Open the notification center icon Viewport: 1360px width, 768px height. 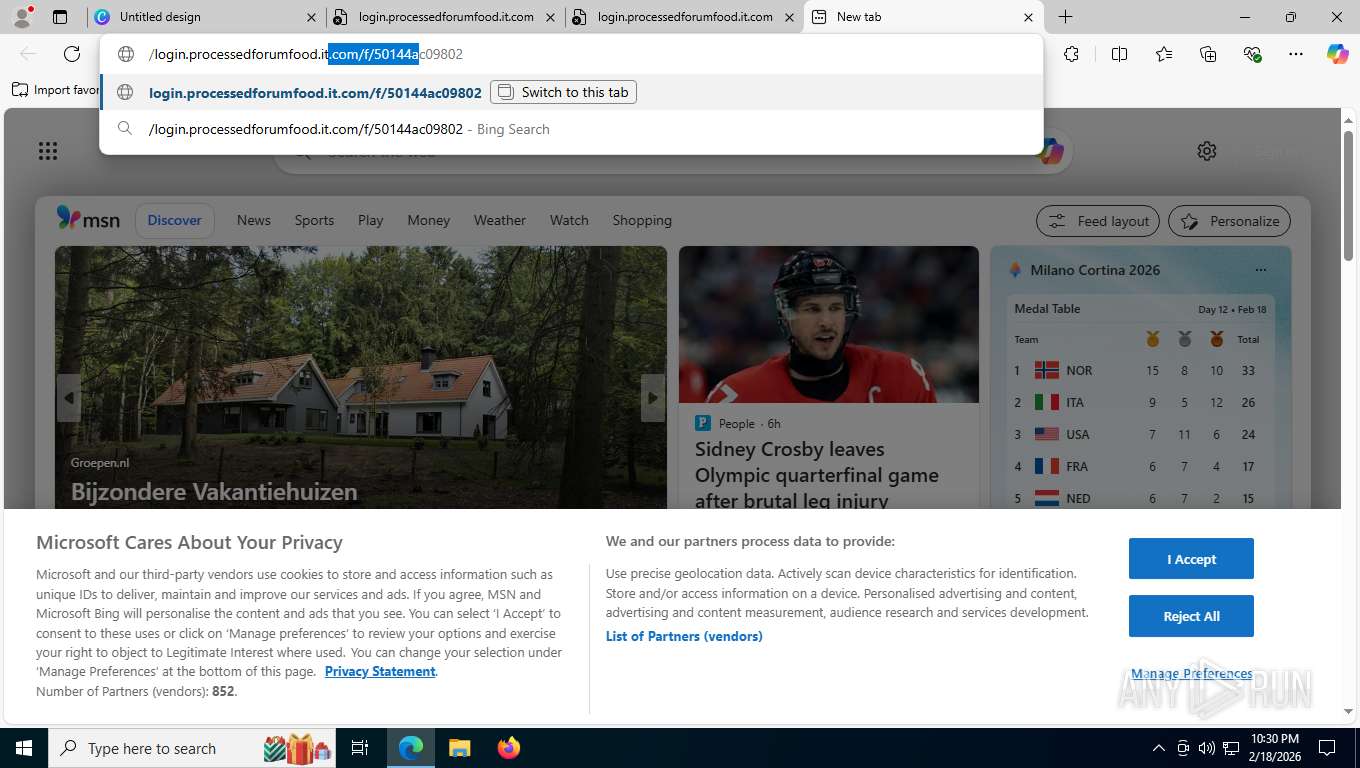[1327, 748]
